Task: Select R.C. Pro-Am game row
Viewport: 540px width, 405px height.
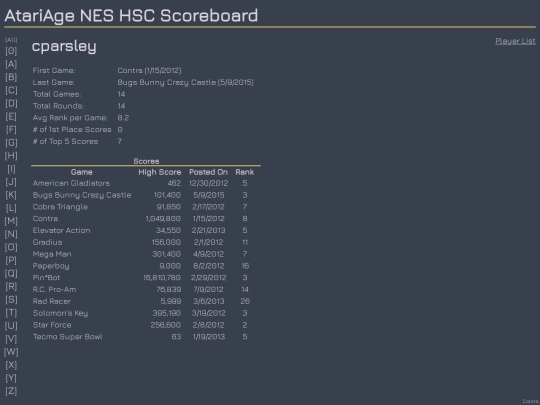Action: (146, 289)
